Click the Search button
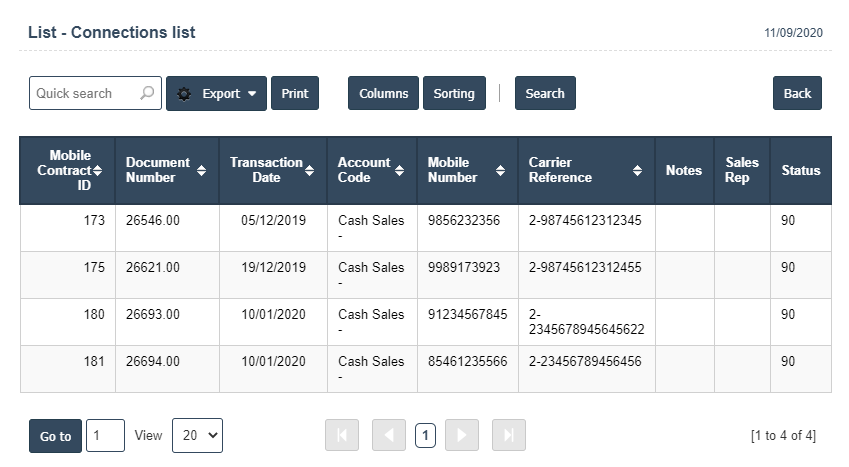This screenshot has height=467, width=849. click(545, 93)
